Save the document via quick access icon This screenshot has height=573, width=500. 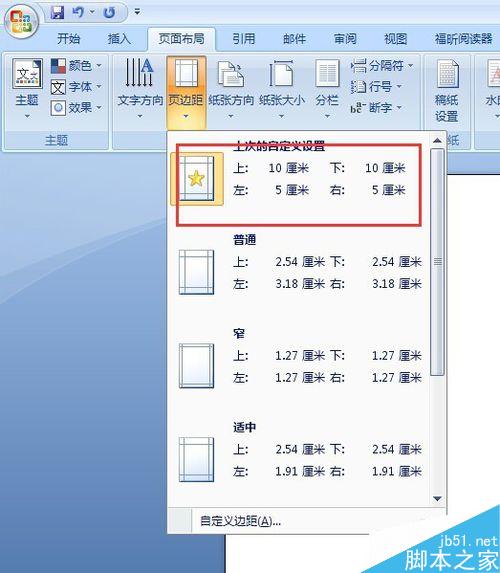pos(57,12)
